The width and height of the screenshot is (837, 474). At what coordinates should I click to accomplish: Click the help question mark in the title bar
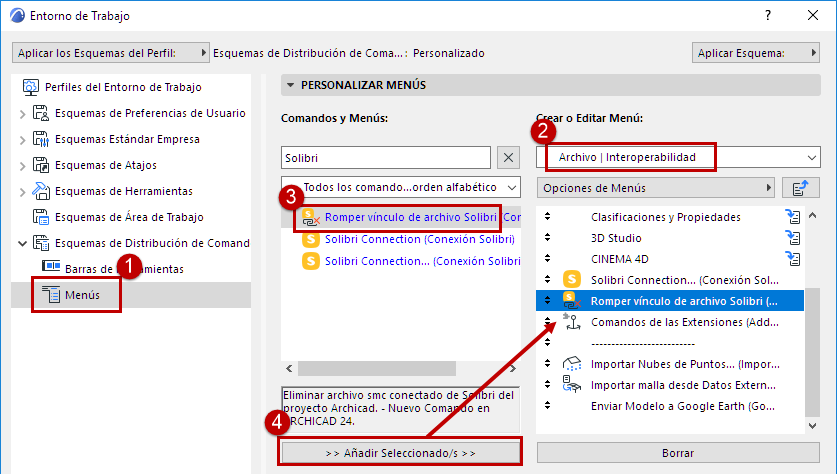tap(768, 15)
